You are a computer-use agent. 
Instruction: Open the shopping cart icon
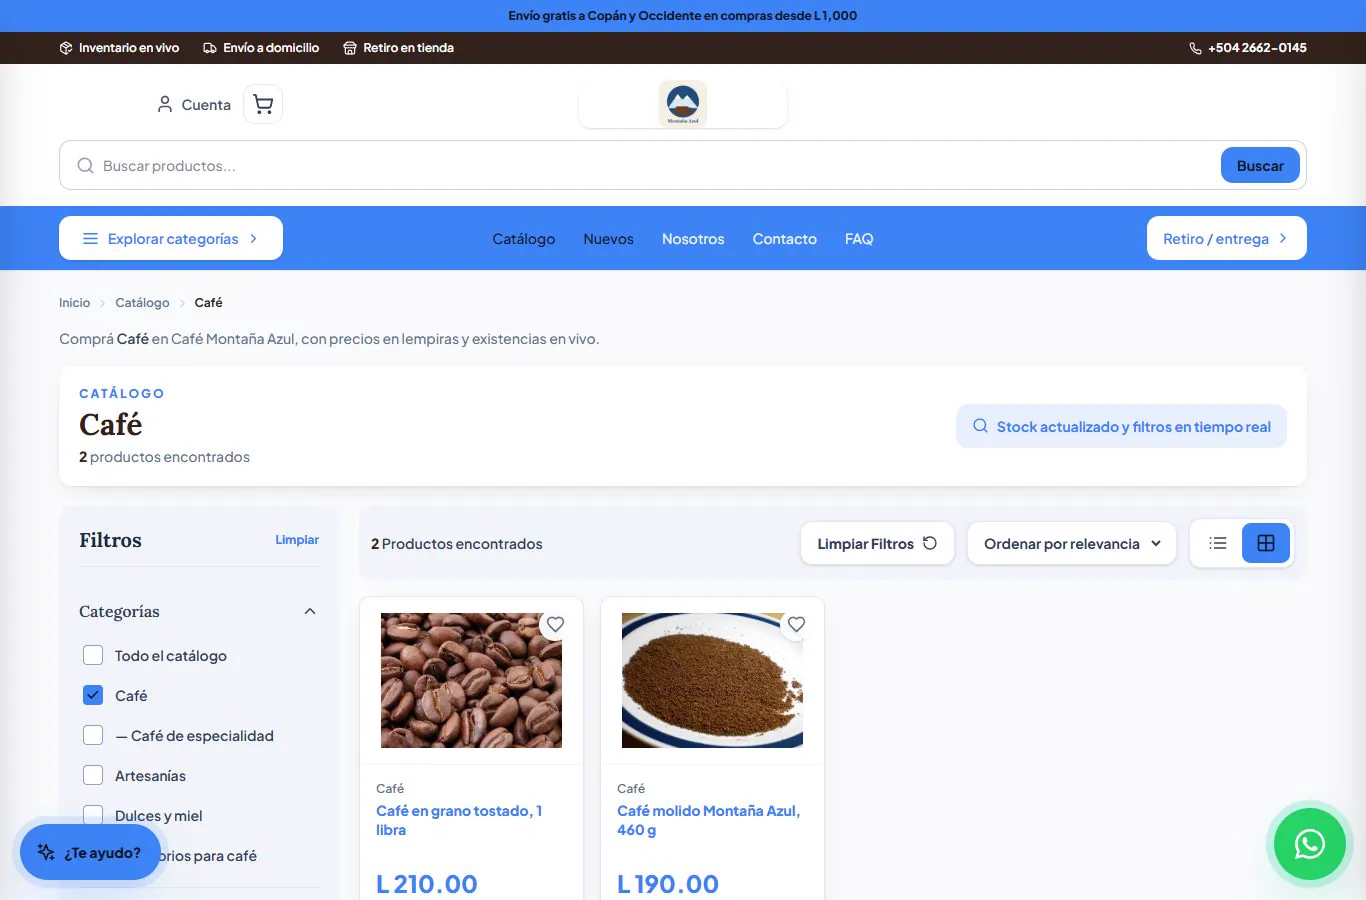pyautogui.click(x=263, y=104)
